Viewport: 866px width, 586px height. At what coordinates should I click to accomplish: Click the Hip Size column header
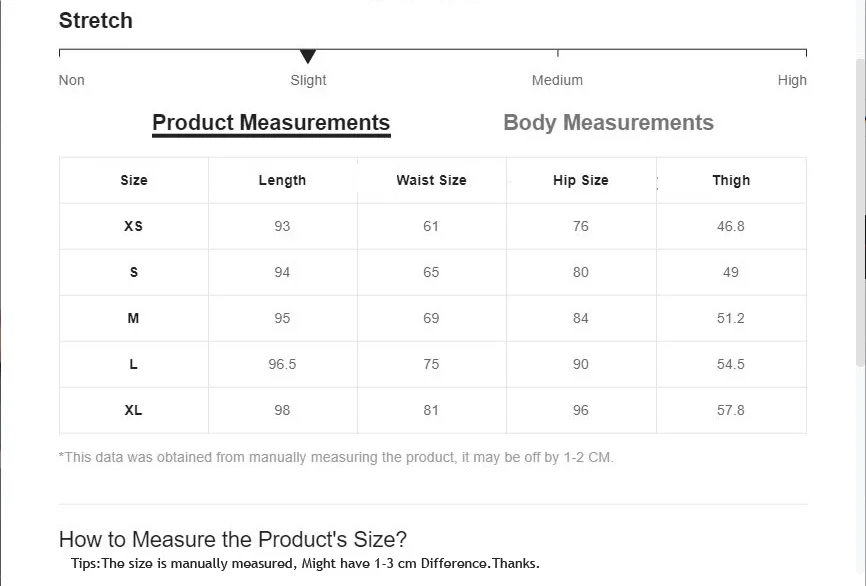[581, 180]
